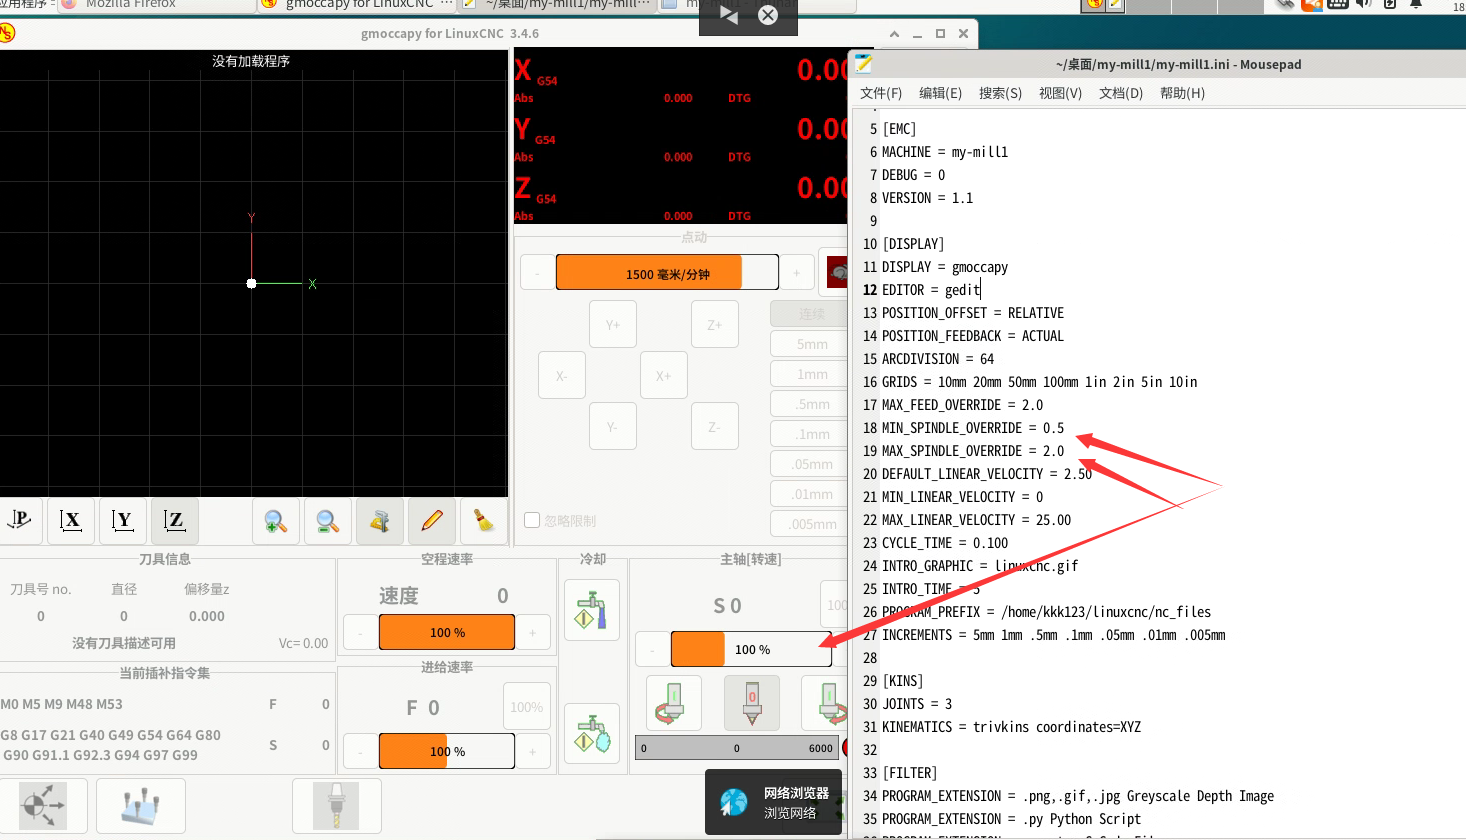
Task: Enable the 忽略限制 checkbox
Action: pos(532,520)
